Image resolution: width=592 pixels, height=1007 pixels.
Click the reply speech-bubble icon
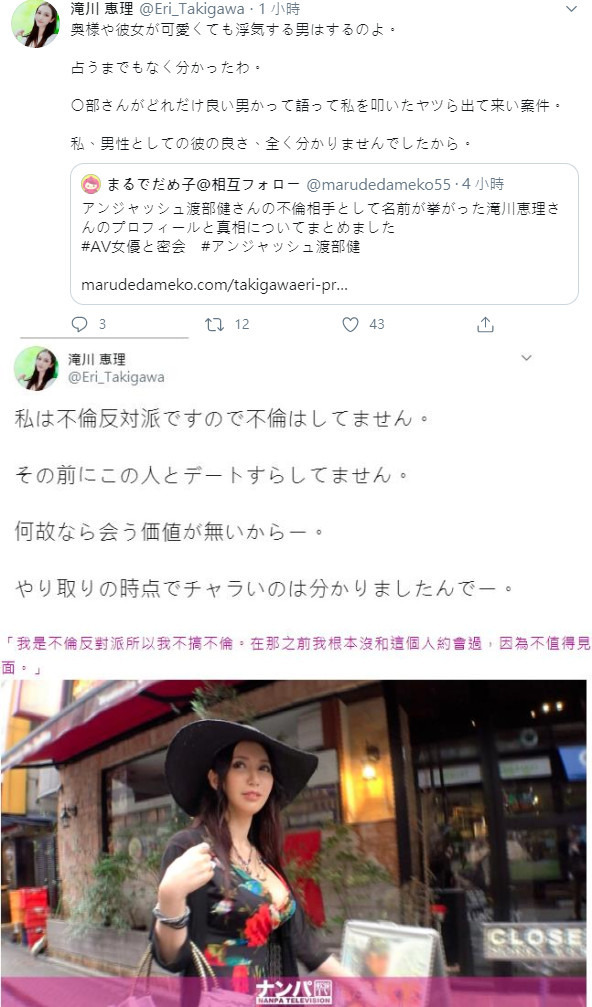coord(79,324)
